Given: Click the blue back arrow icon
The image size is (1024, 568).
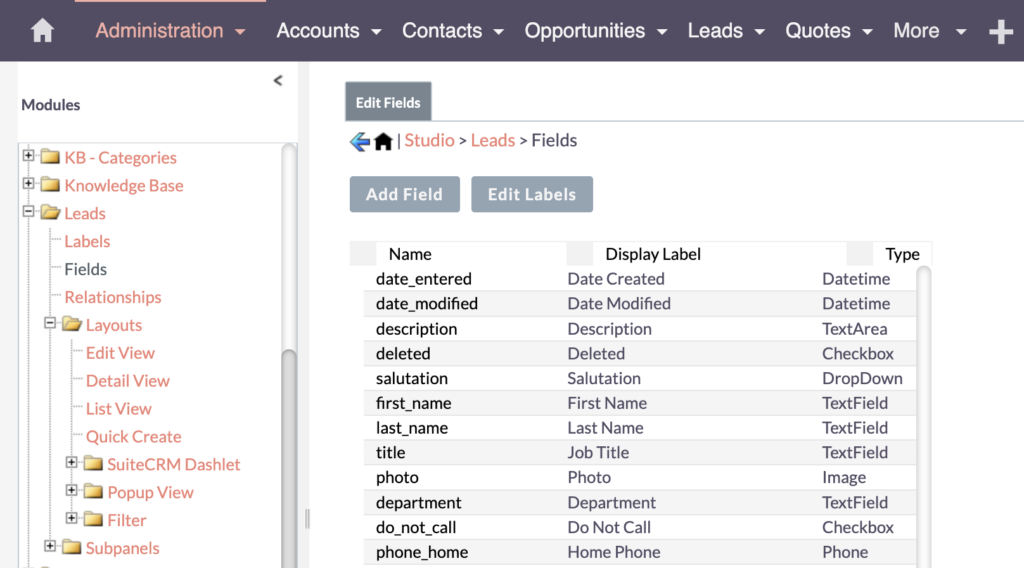Looking at the screenshot, I should [359, 141].
